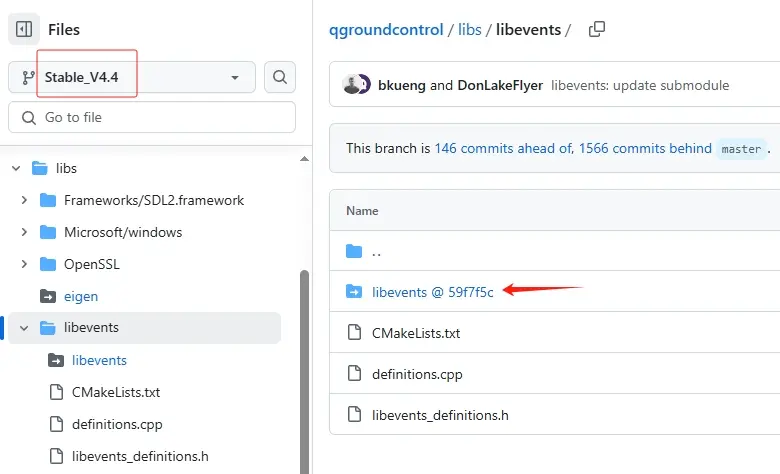This screenshot has width=780, height=474.
Task: Click file icon beside definitions.cpp in tree
Action: click(x=56, y=424)
